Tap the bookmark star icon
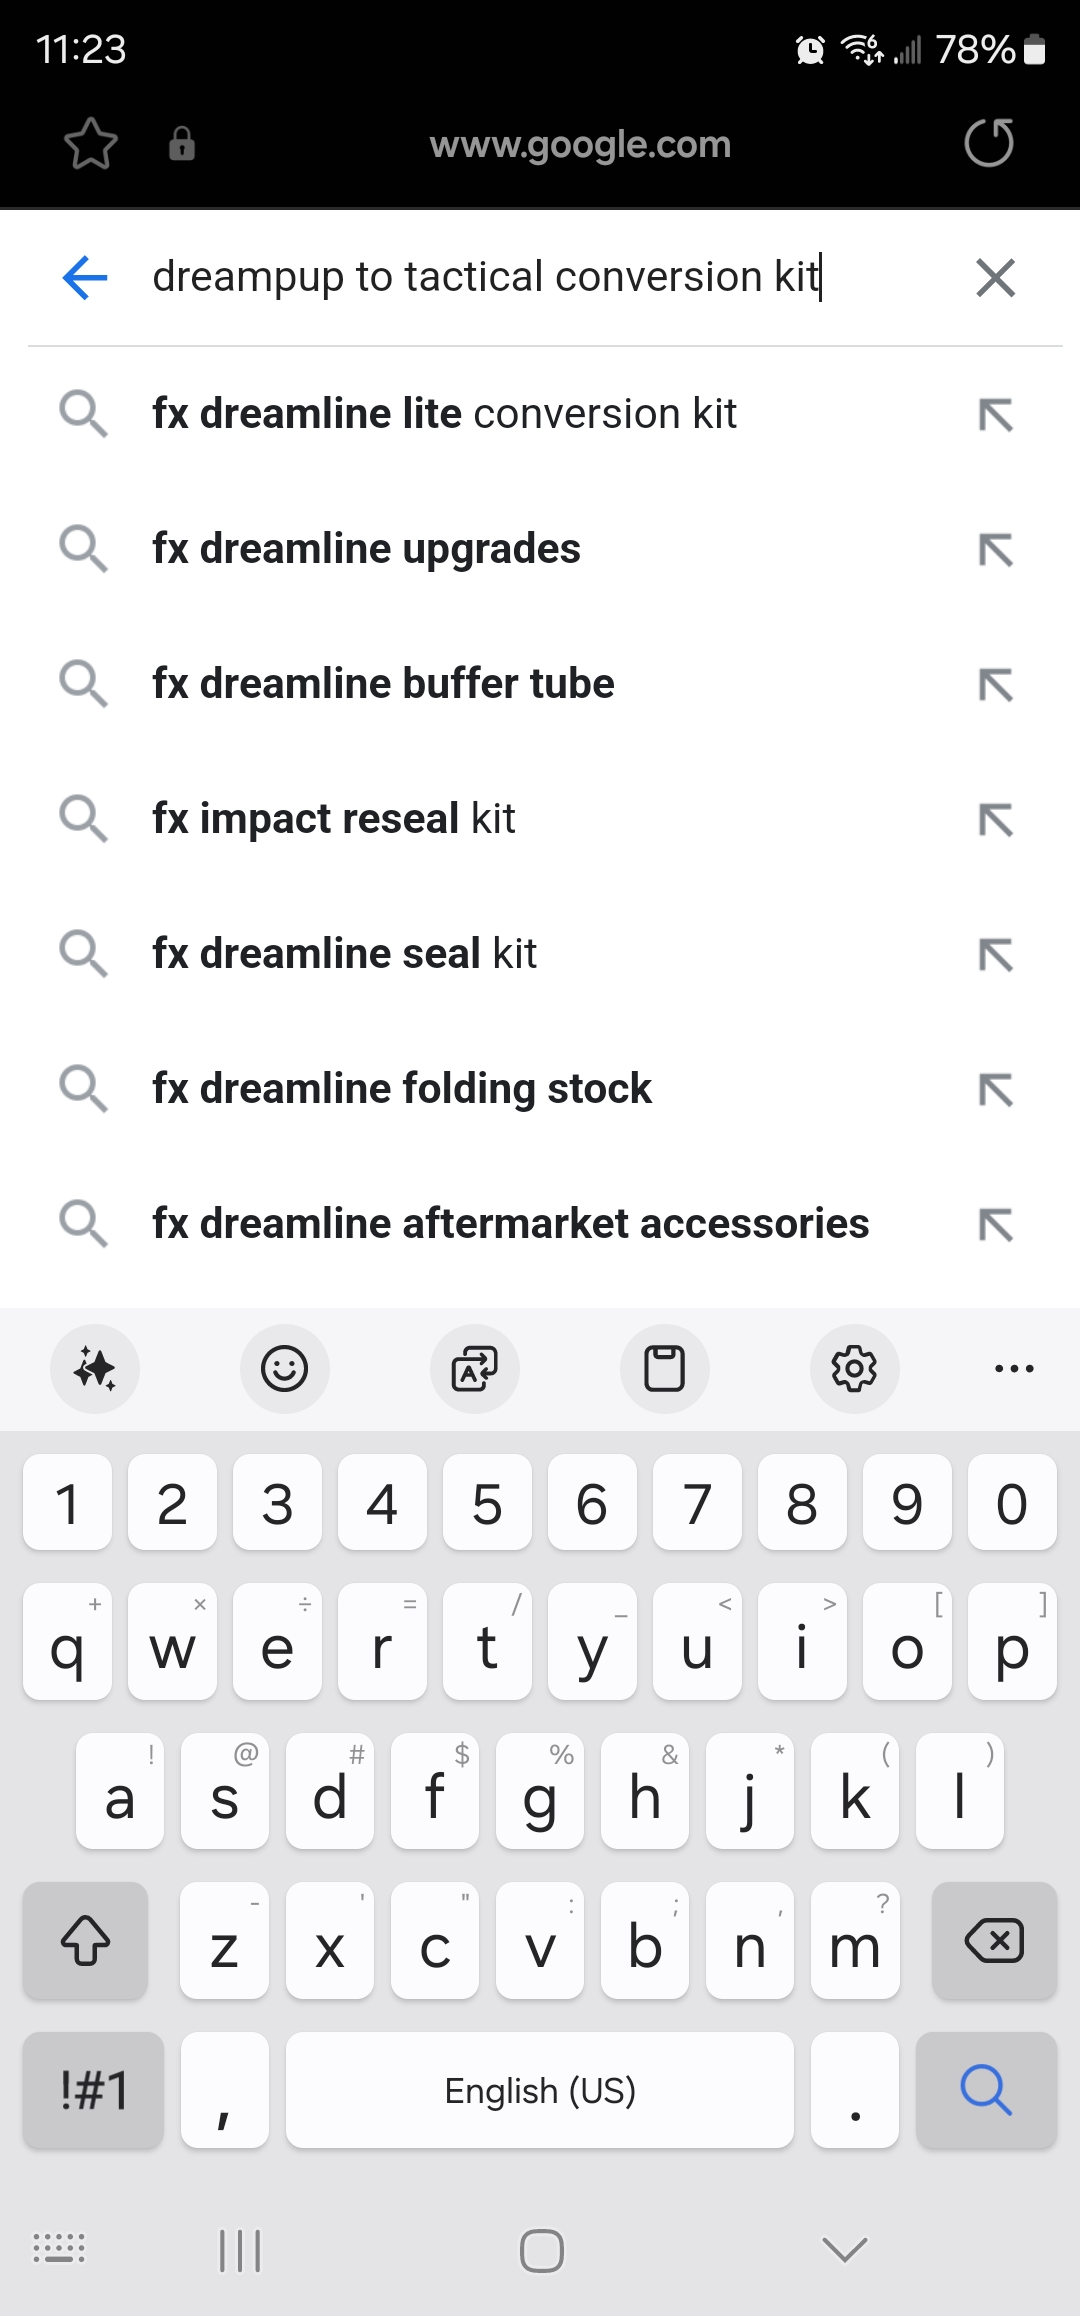 pyautogui.click(x=91, y=144)
